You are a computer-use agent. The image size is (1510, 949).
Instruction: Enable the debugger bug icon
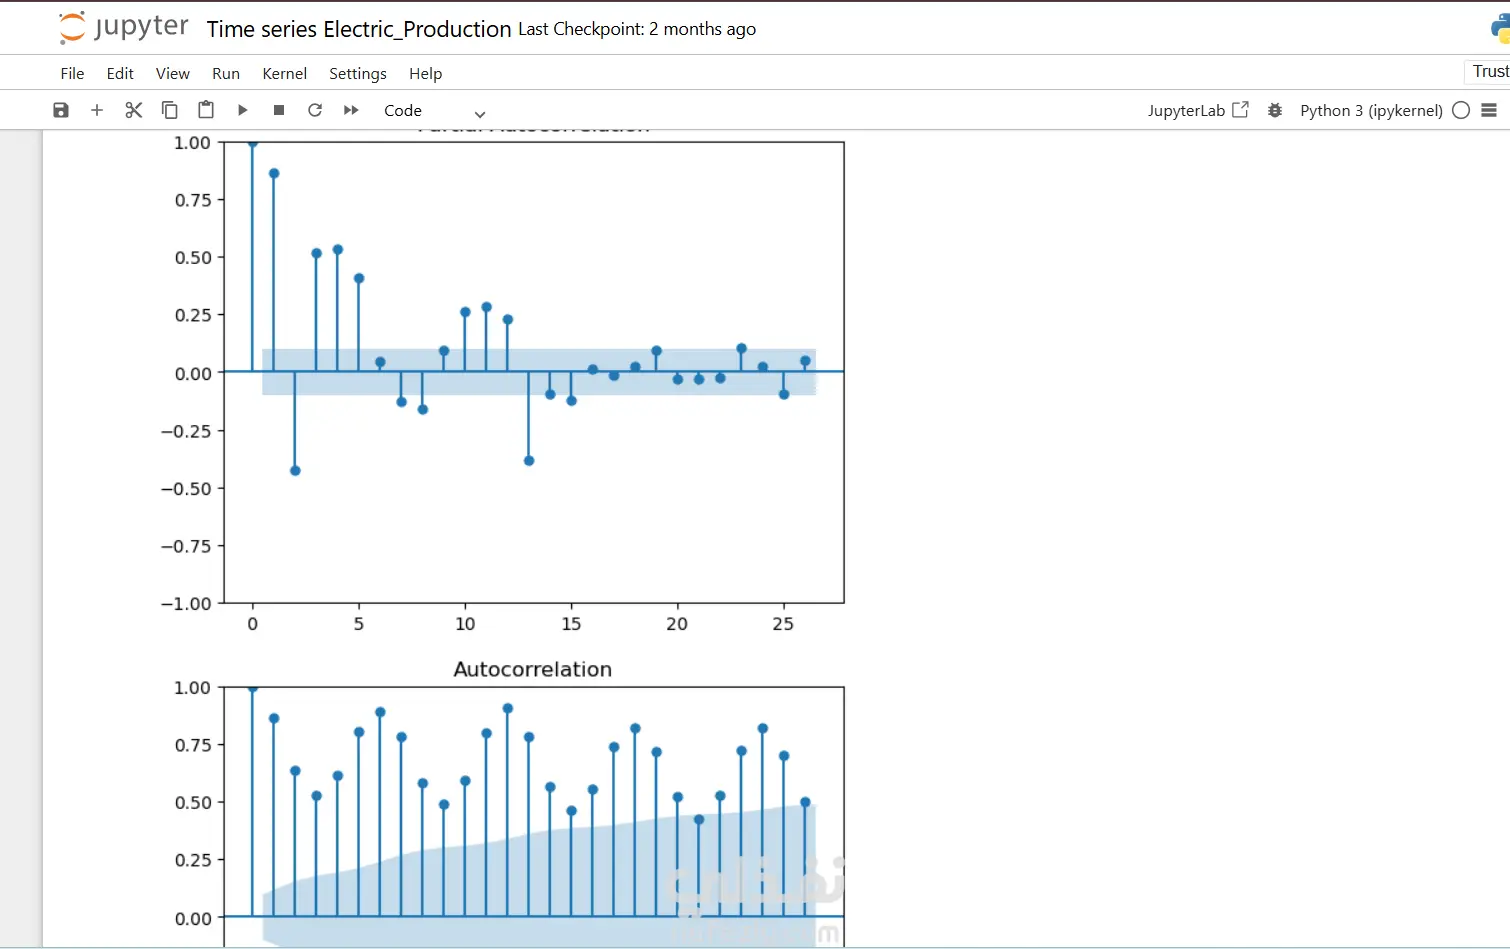(1275, 110)
